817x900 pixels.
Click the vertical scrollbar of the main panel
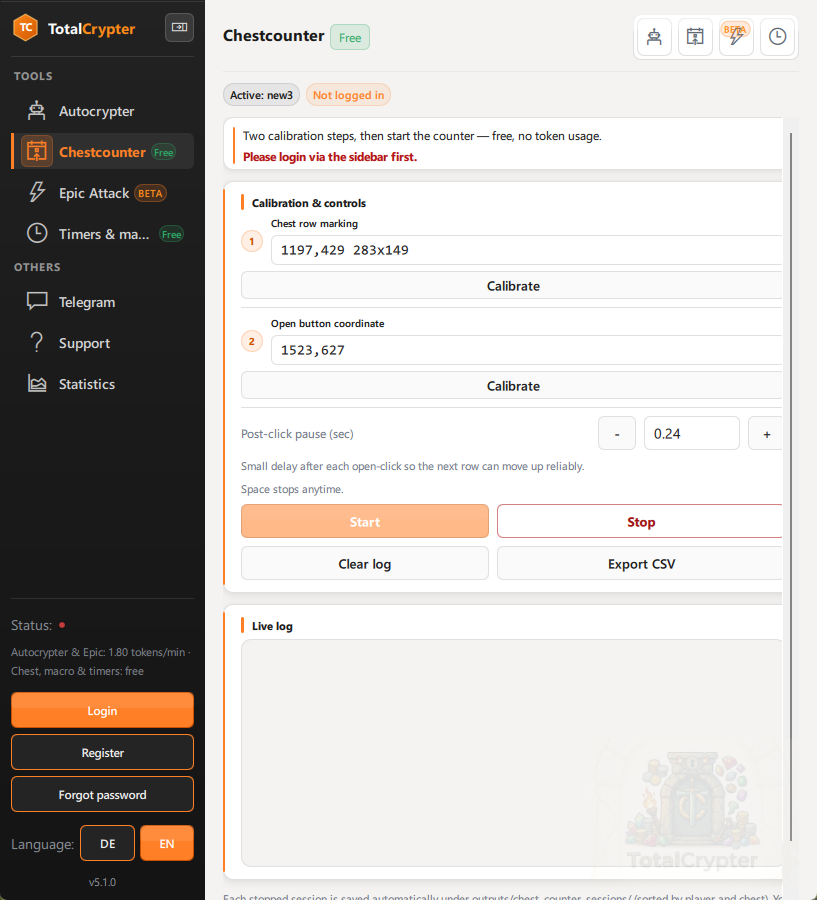[x=791, y=487]
